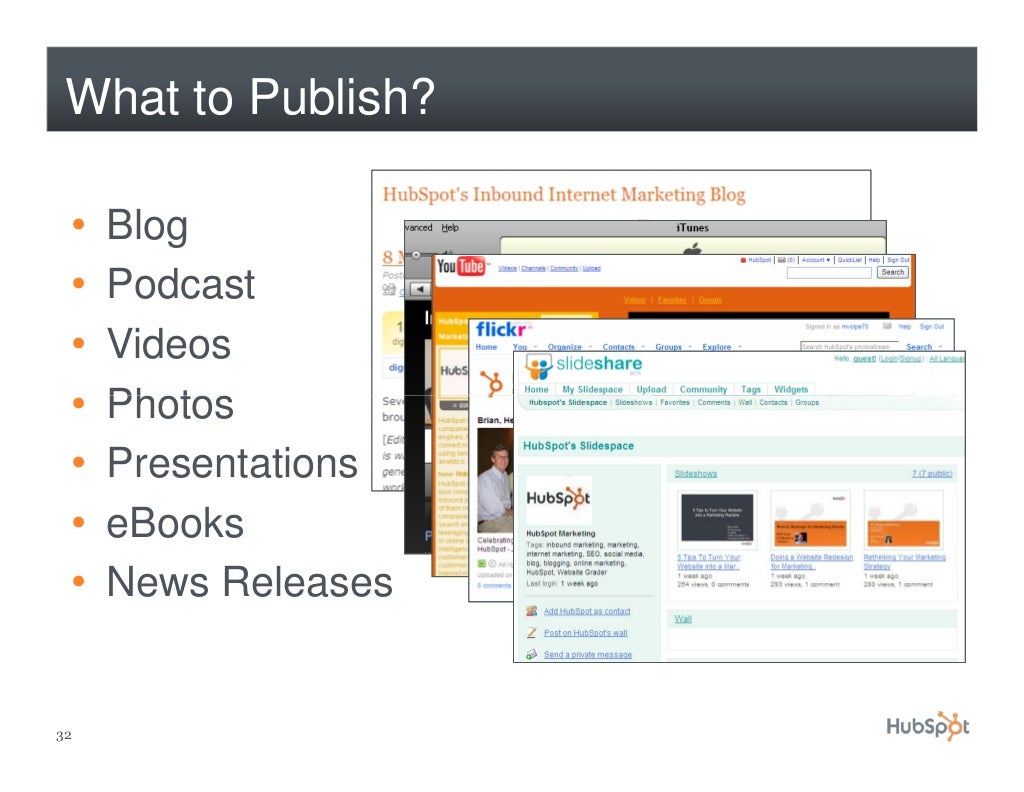Open the dark 5 Tips slideshow thumbnail
The image size is (1024, 792).
(717, 518)
